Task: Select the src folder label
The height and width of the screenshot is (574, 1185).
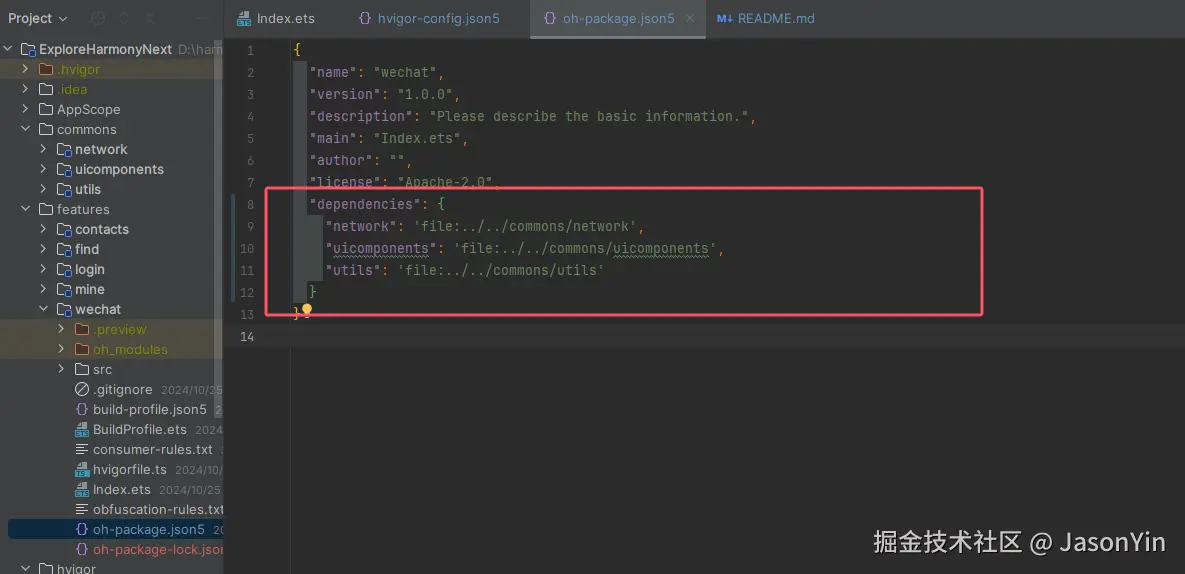Action: click(102, 369)
